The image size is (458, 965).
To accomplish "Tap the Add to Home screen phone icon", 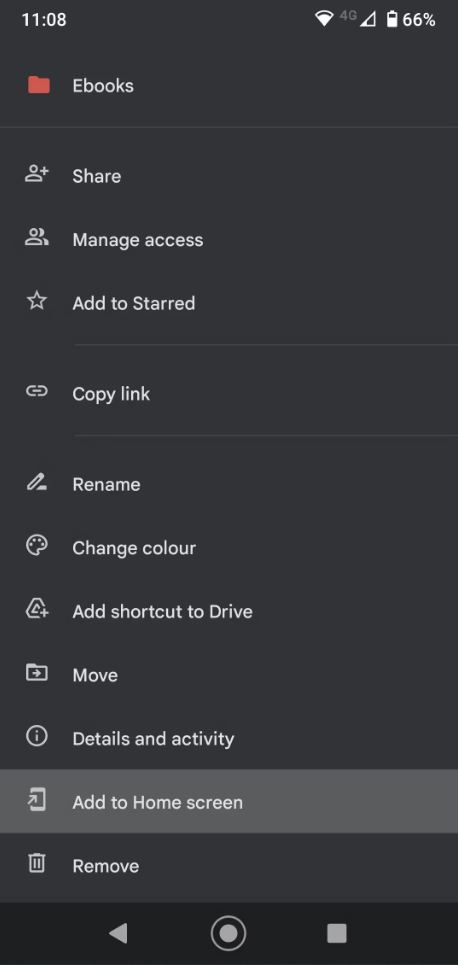I will [x=37, y=801].
